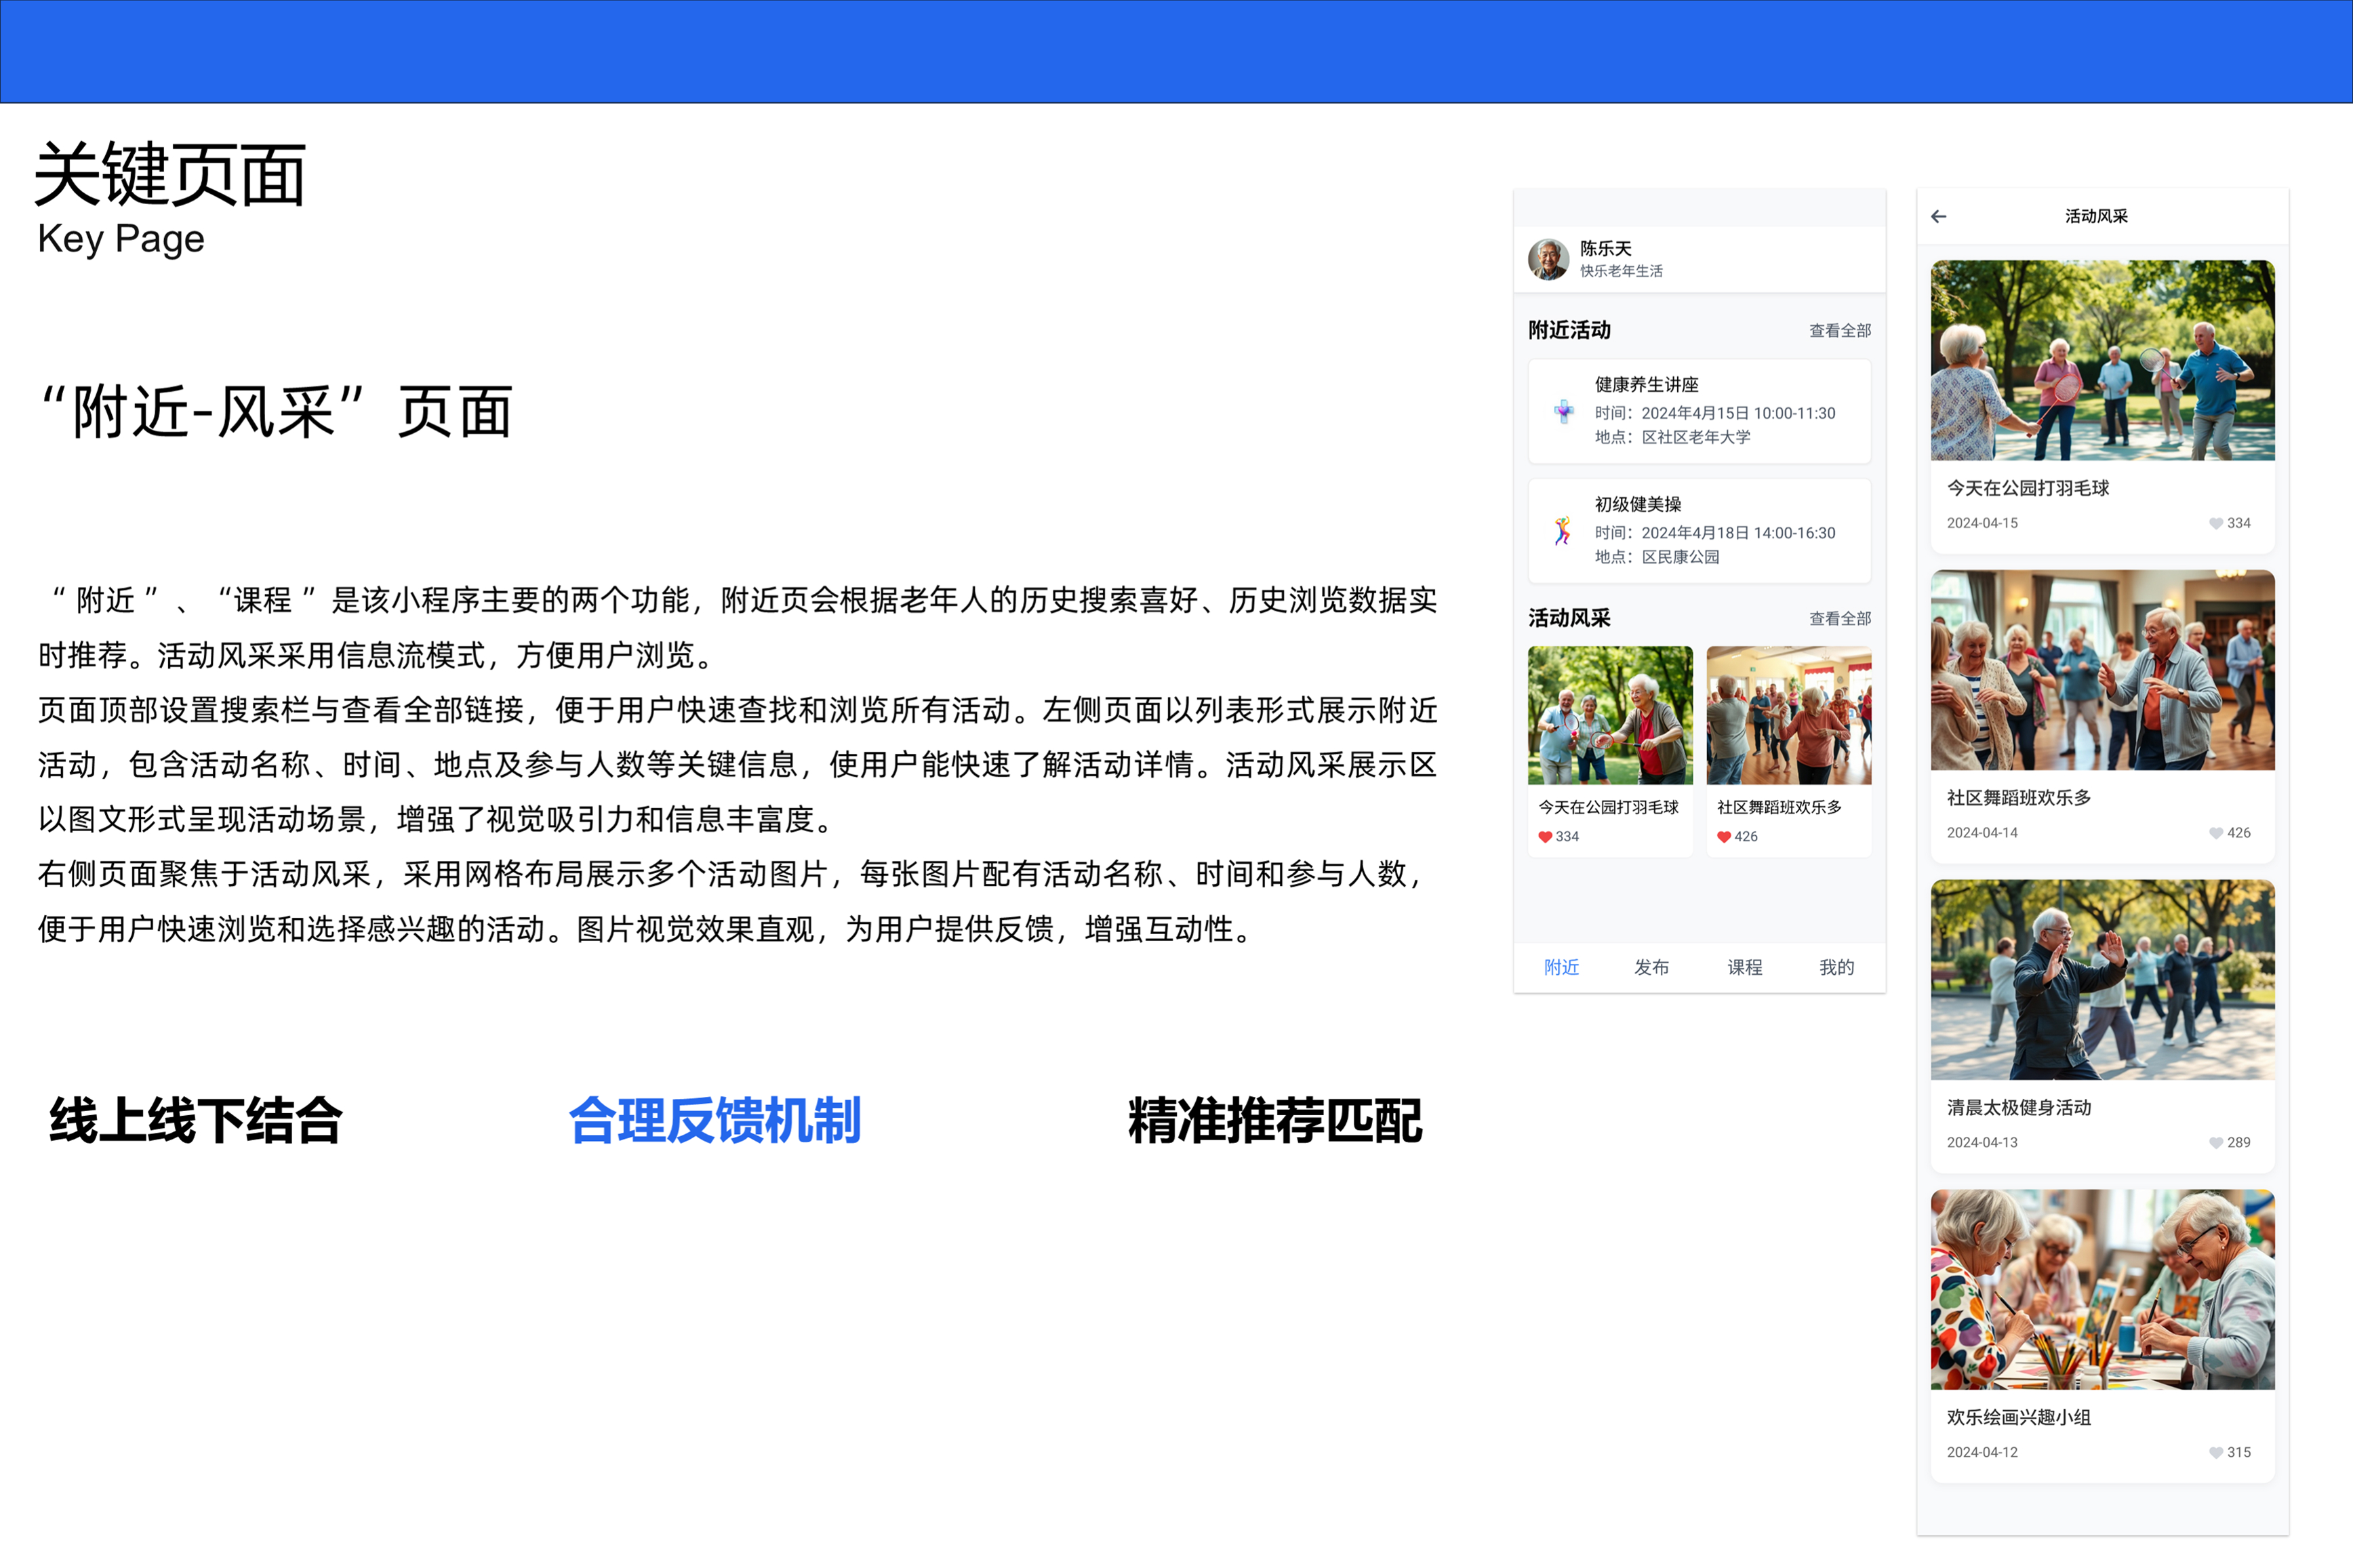Tap the gray heart beside 334
The height and width of the screenshot is (1568, 2353).
coord(2215,523)
